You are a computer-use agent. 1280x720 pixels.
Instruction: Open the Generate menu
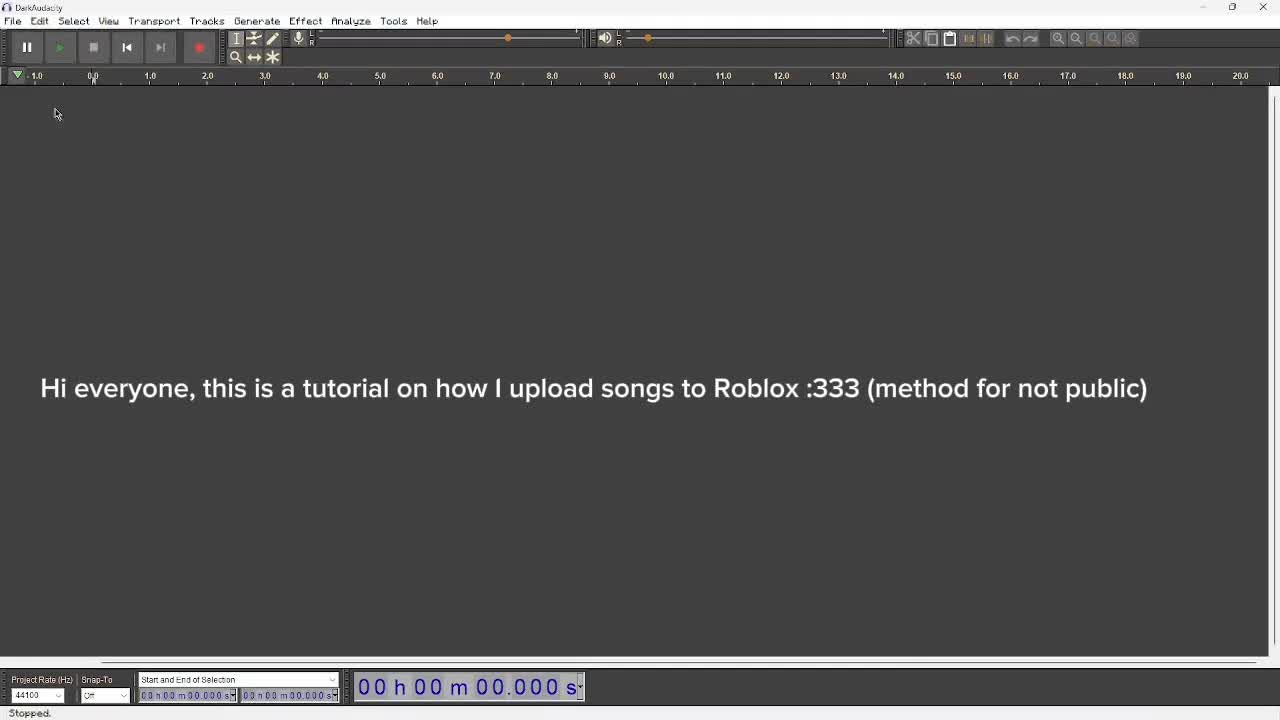[x=257, y=21]
